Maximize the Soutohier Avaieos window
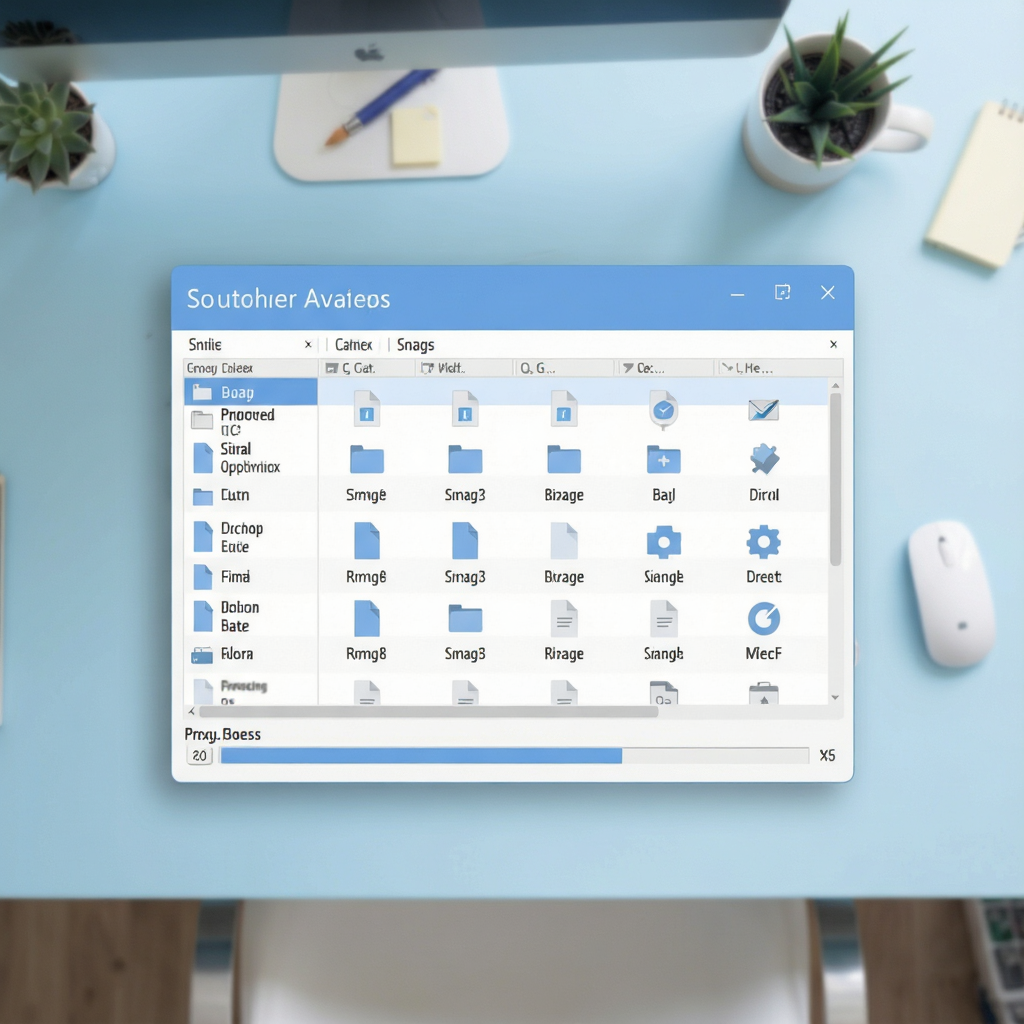The width and height of the screenshot is (1024, 1024). [782, 293]
